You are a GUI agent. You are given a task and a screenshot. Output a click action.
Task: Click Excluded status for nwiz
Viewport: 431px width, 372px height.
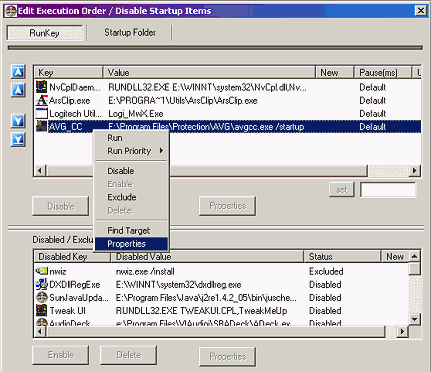click(x=326, y=271)
